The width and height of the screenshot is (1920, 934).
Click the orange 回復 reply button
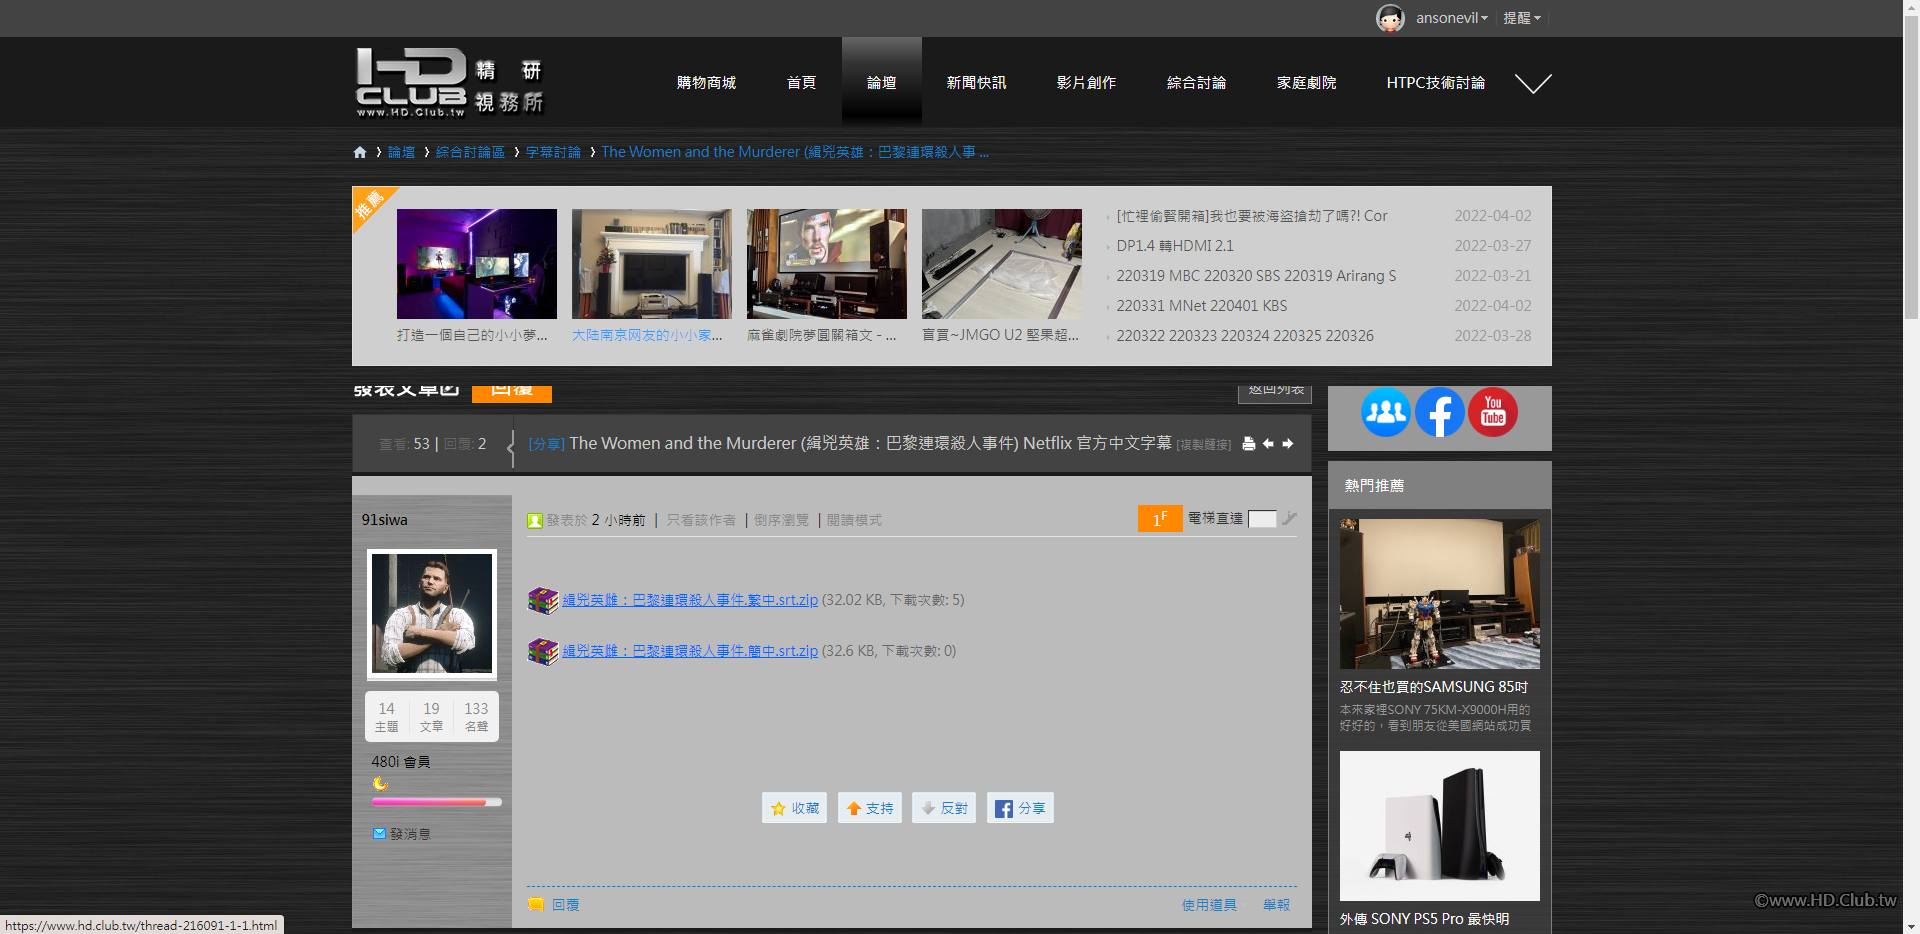click(x=511, y=392)
